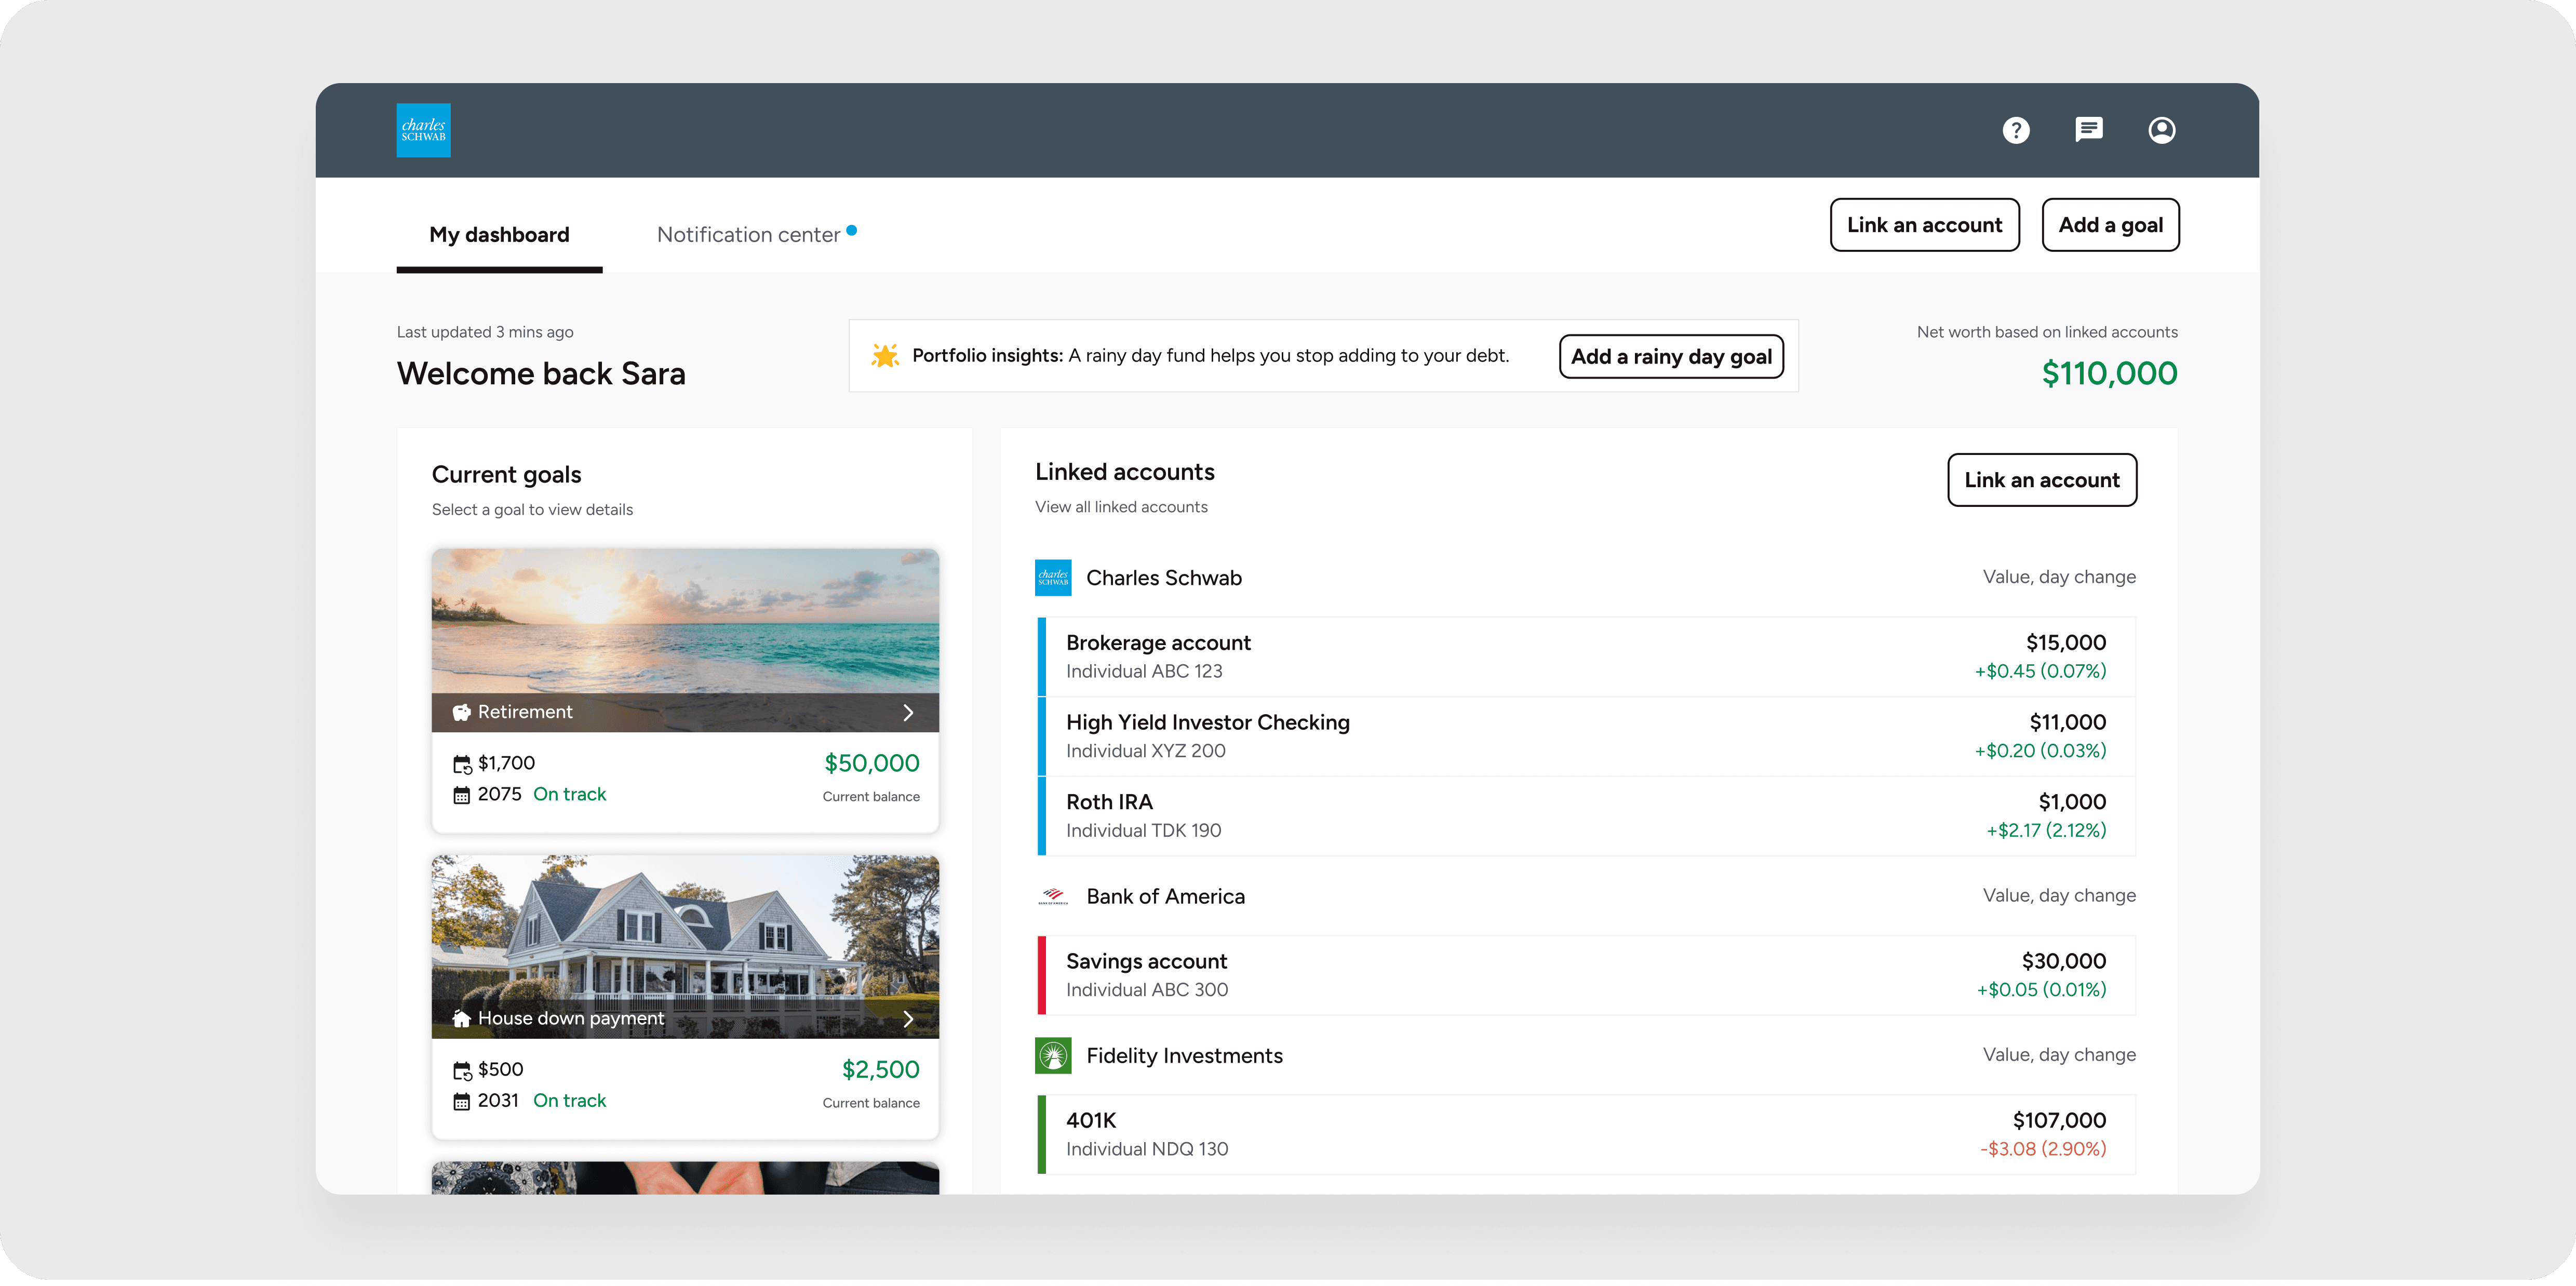Open the 401K account row

[x=1586, y=1134]
